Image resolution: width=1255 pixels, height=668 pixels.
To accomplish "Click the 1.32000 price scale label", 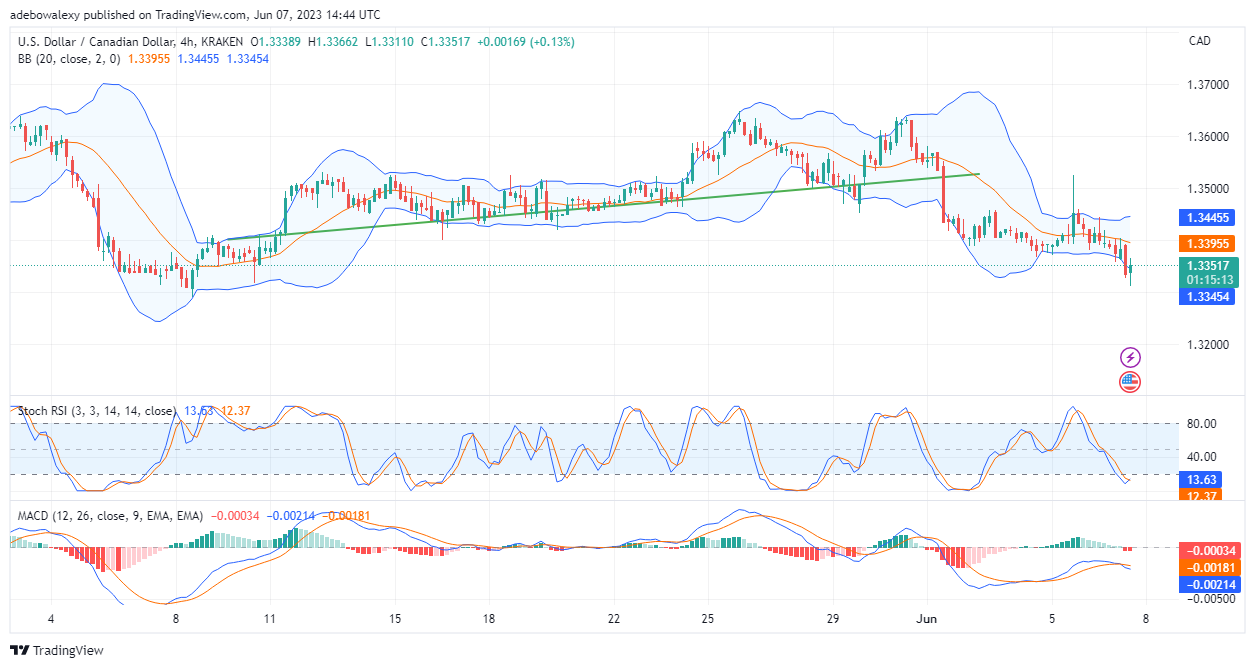I will (x=1207, y=345).
